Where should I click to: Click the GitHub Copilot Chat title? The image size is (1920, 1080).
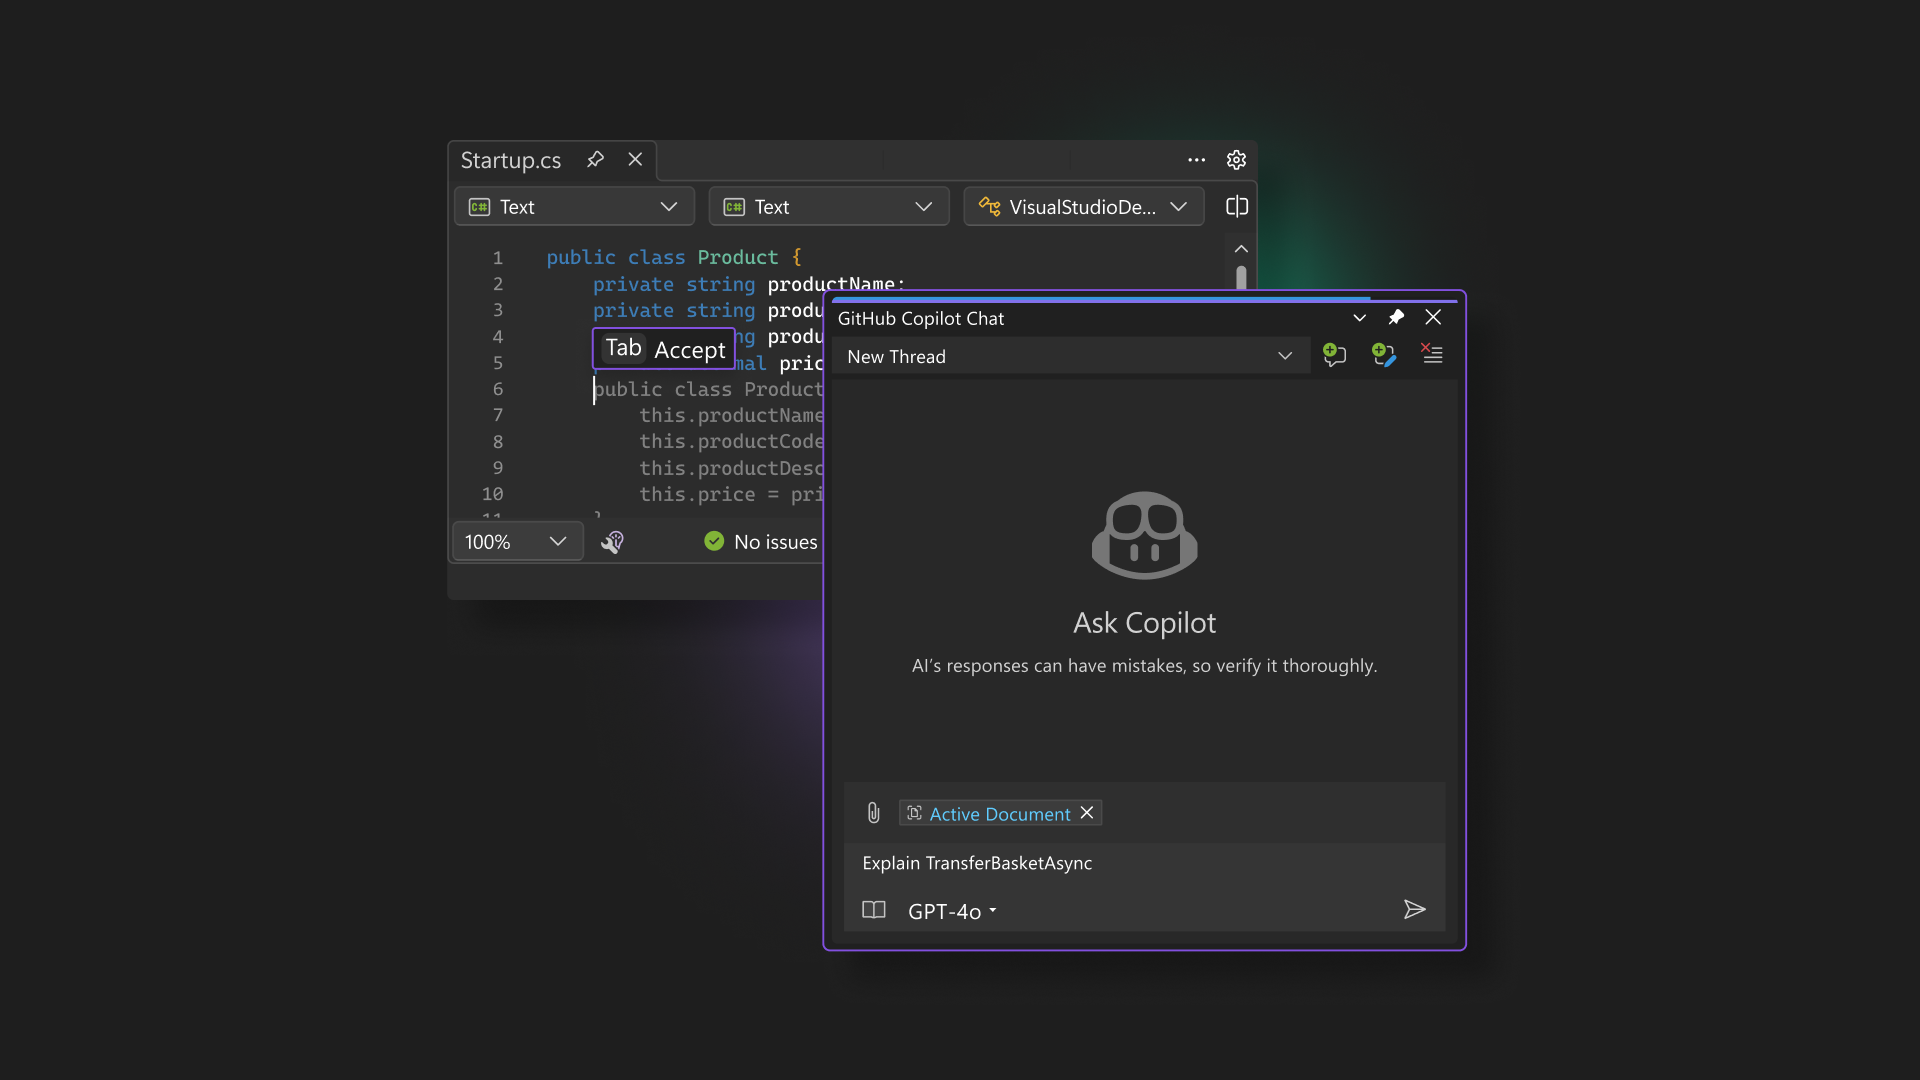[x=920, y=319]
